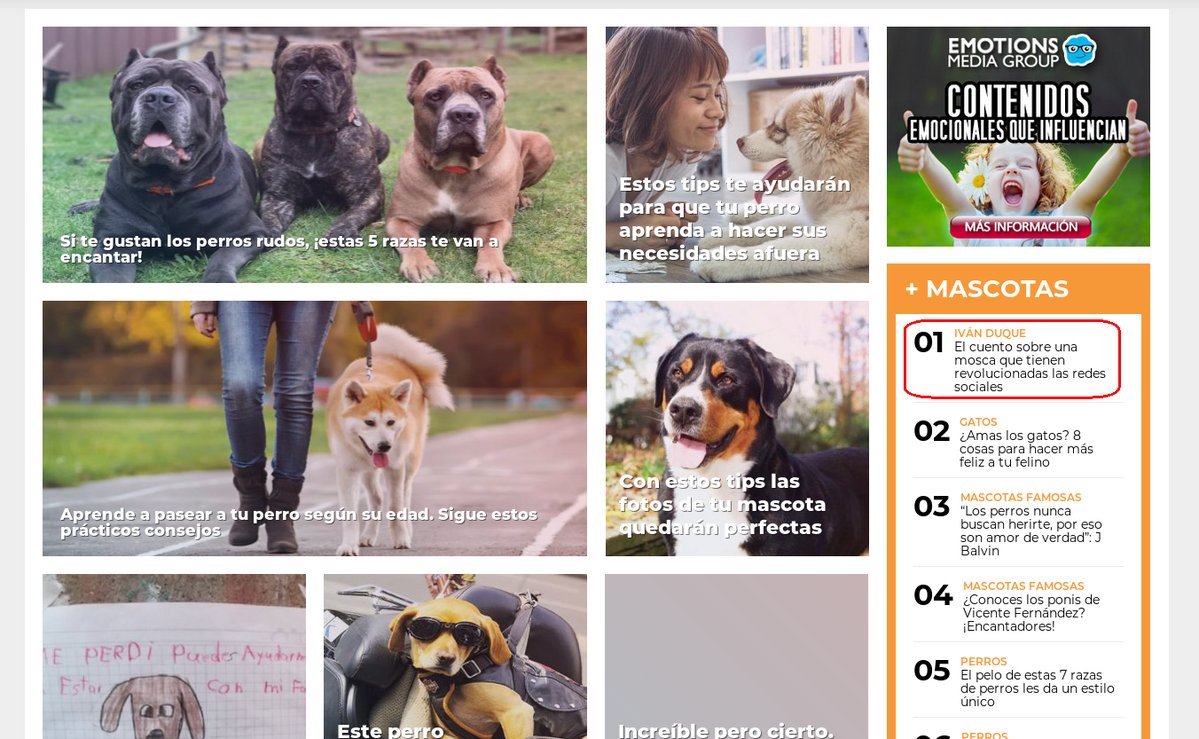Open the dog on motorcycle article
The width and height of the screenshot is (1199, 739).
(x=455, y=656)
